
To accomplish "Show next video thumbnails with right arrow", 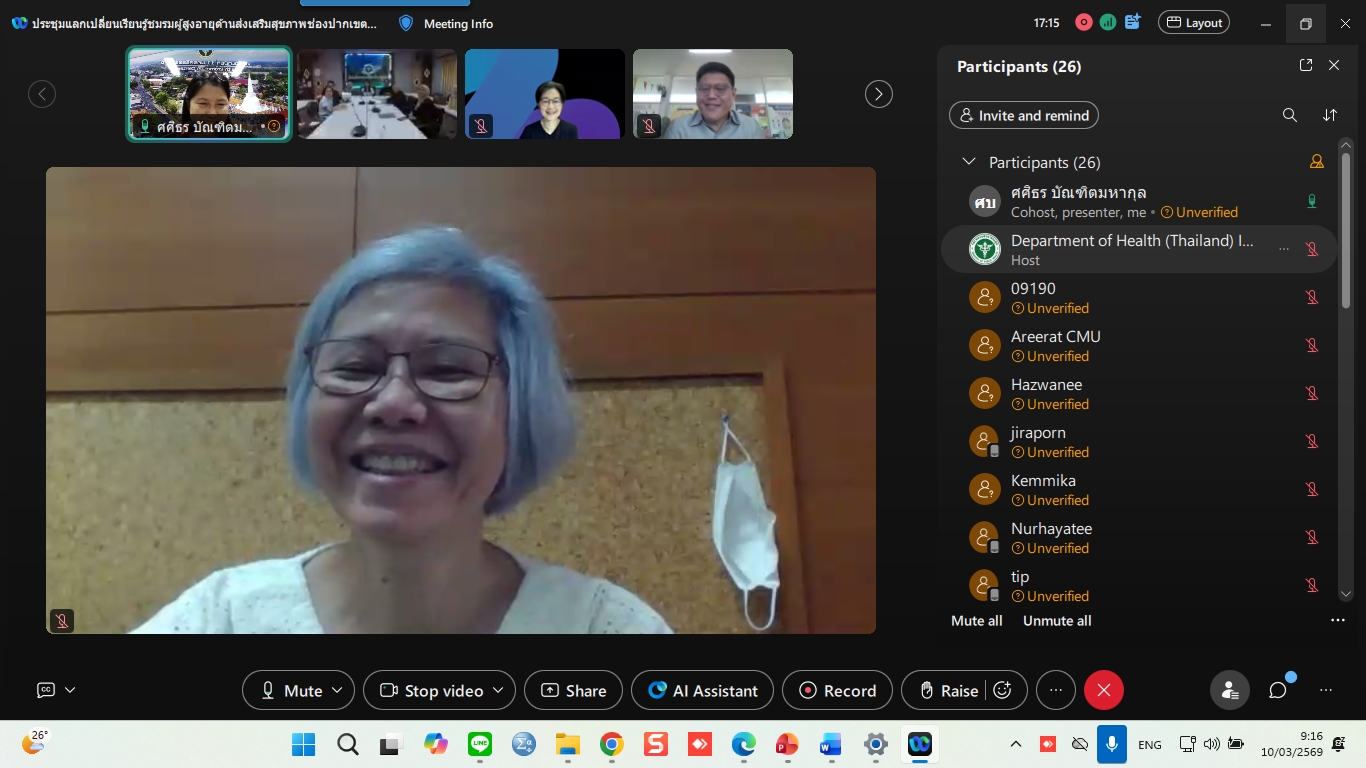I will click(878, 94).
